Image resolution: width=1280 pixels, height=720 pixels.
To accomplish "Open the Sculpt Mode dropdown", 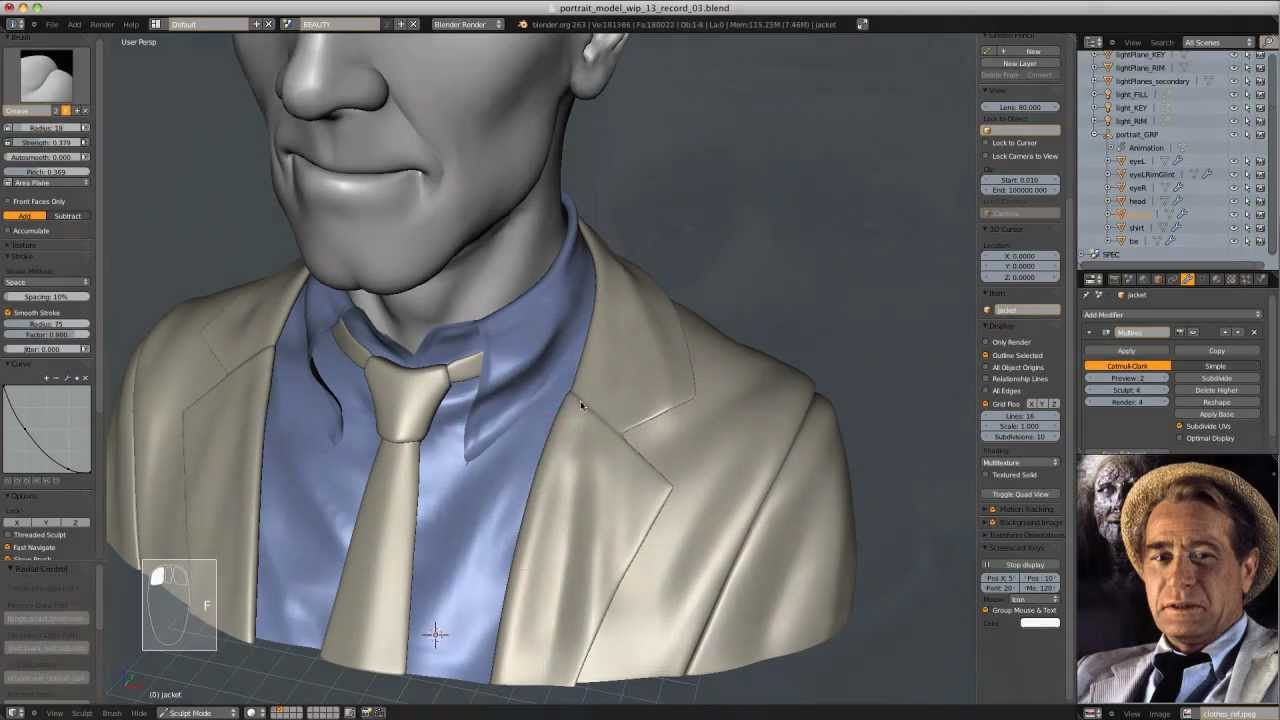I will tap(197, 713).
